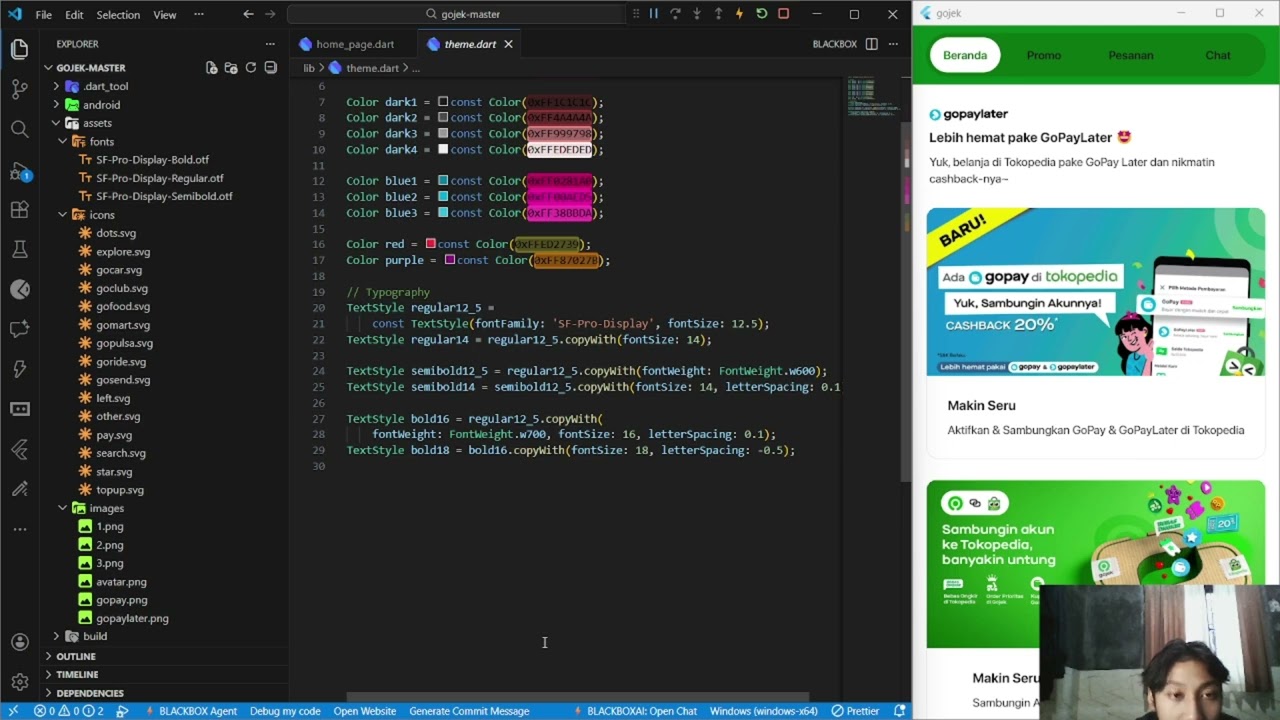Restart the debug session with the green arrow
1280x720 pixels.
pyautogui.click(x=761, y=14)
